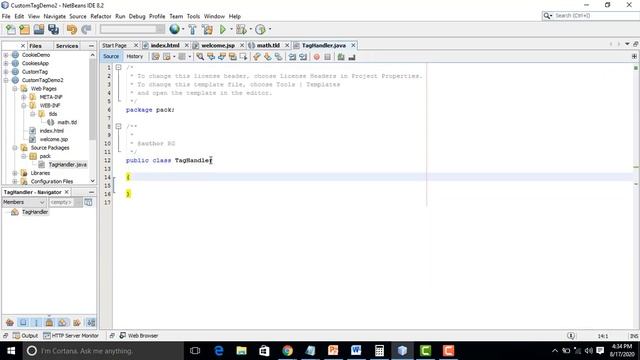Click the Debug Project toolbar icon

(241, 29)
